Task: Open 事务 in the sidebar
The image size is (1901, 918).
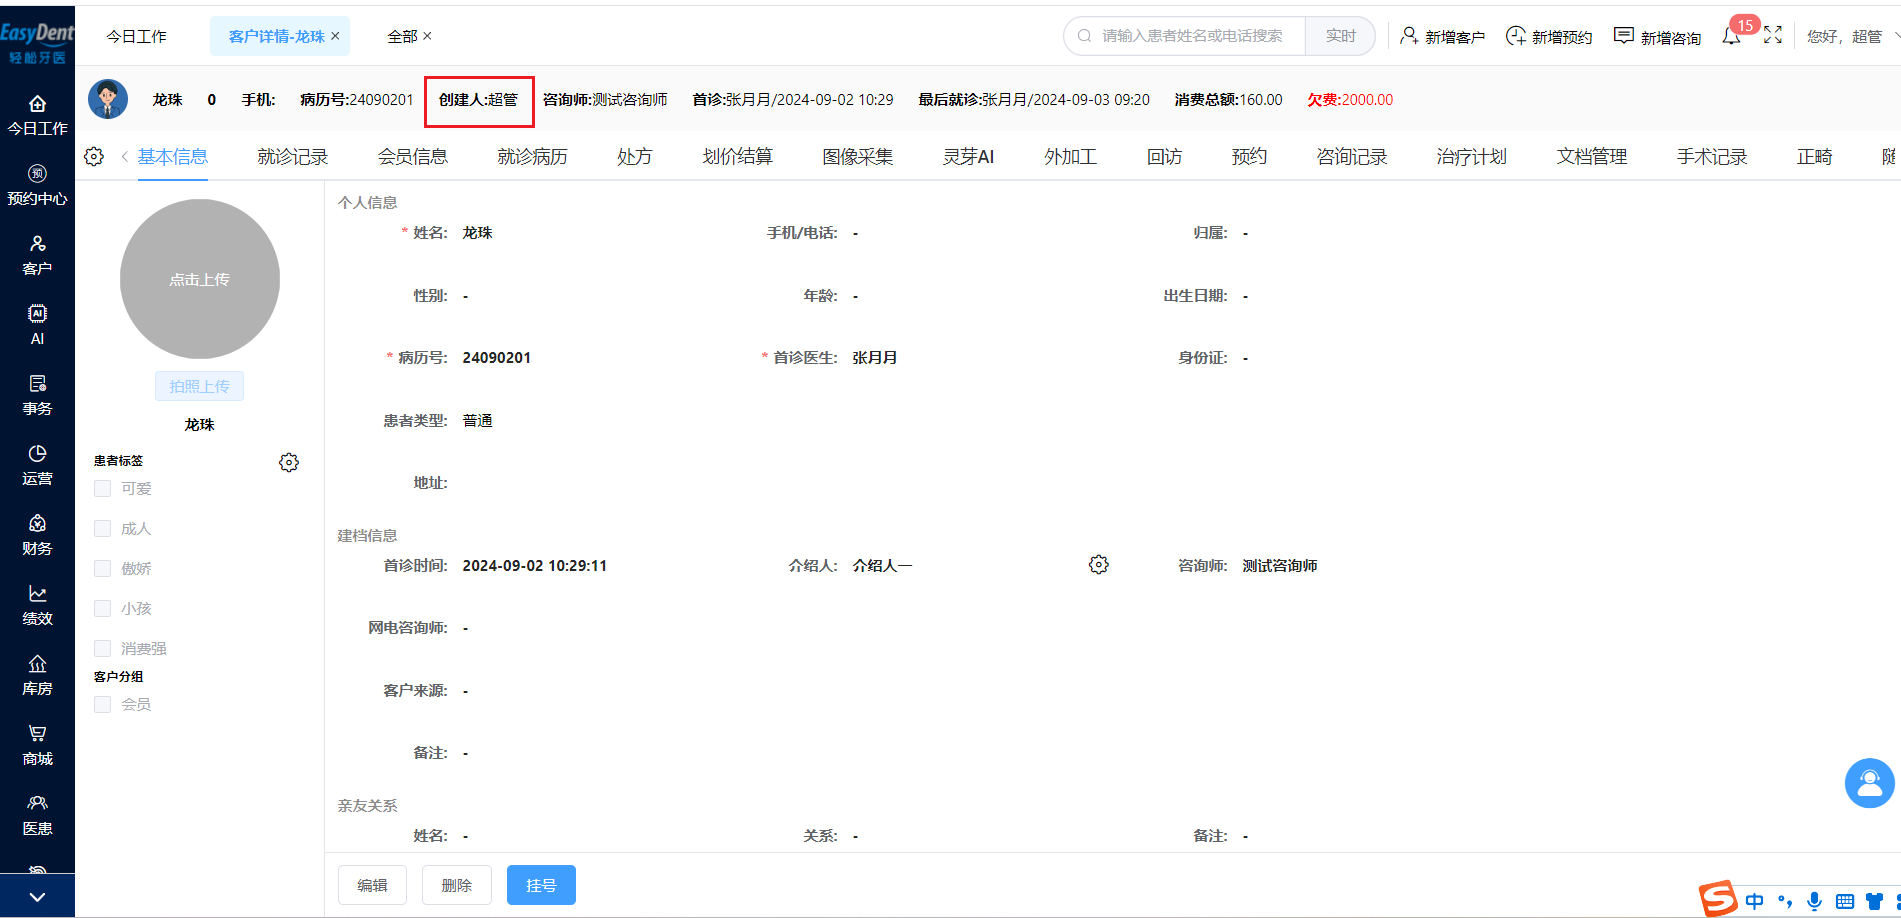Action: (37, 395)
